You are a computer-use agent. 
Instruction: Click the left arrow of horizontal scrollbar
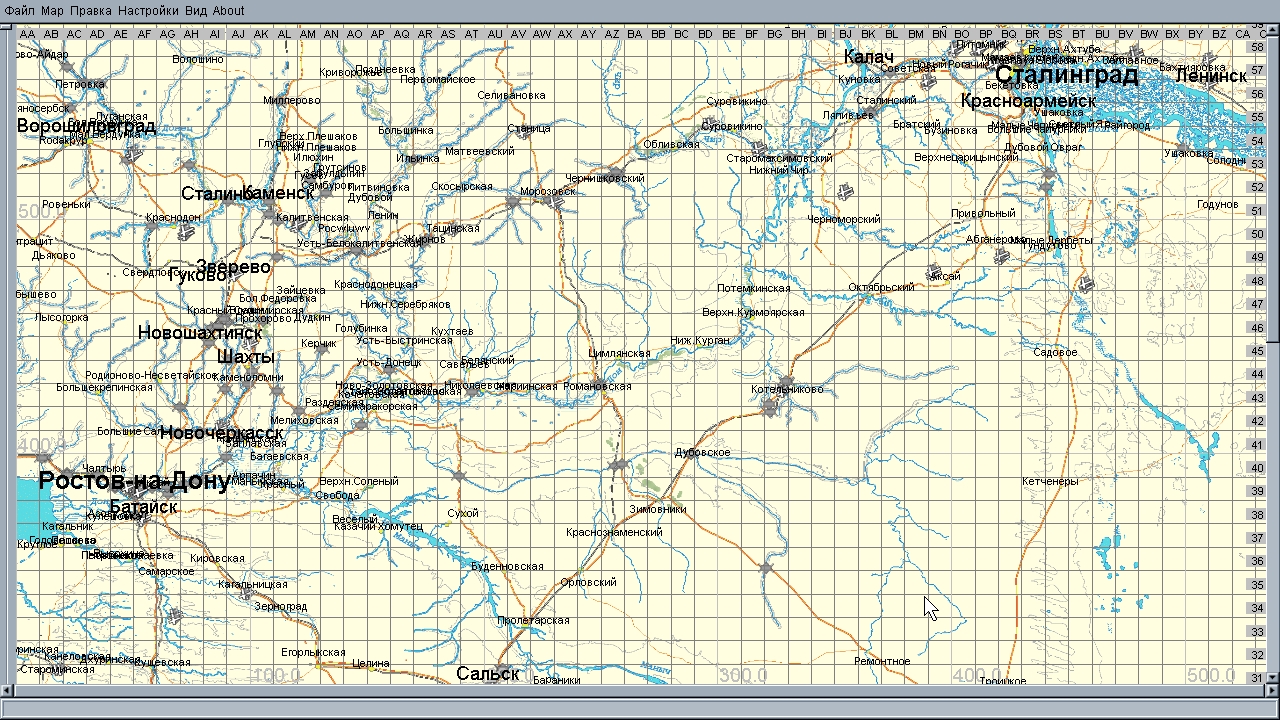(x=8, y=691)
